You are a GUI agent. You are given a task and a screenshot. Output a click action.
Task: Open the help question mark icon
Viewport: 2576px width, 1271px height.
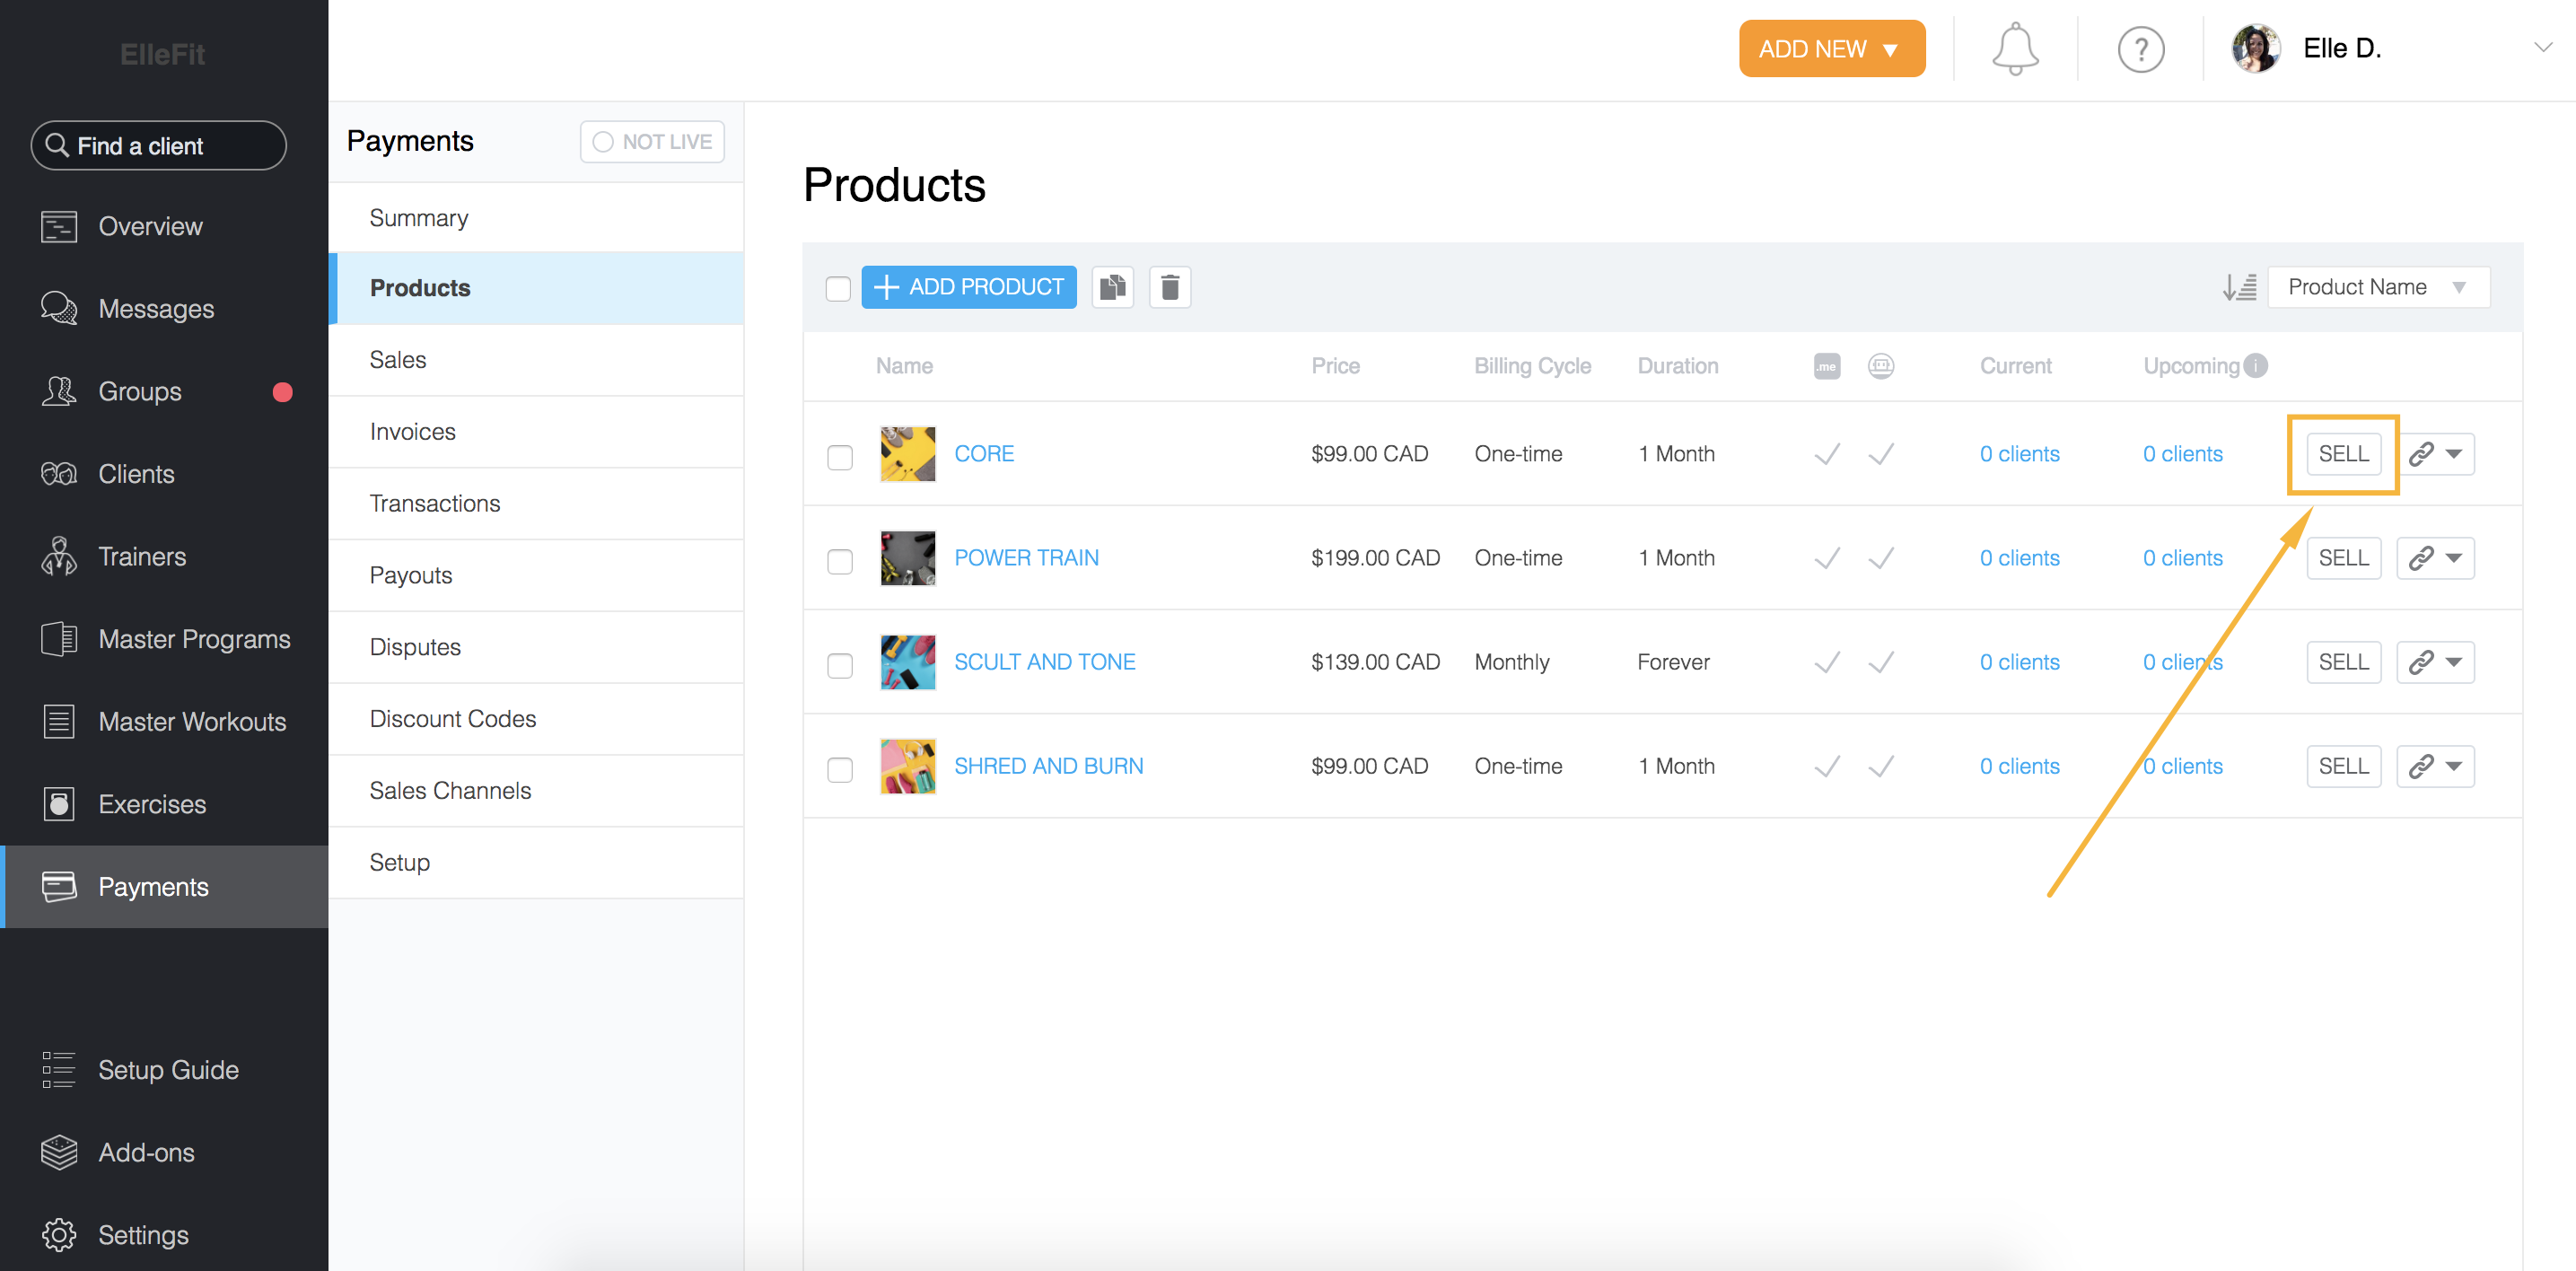tap(2141, 49)
